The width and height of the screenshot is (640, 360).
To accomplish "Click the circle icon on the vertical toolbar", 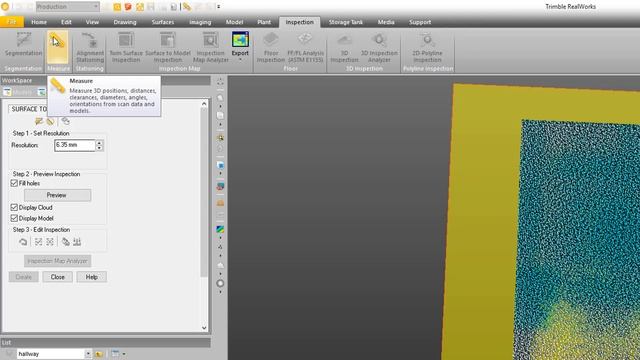I will [220, 283].
